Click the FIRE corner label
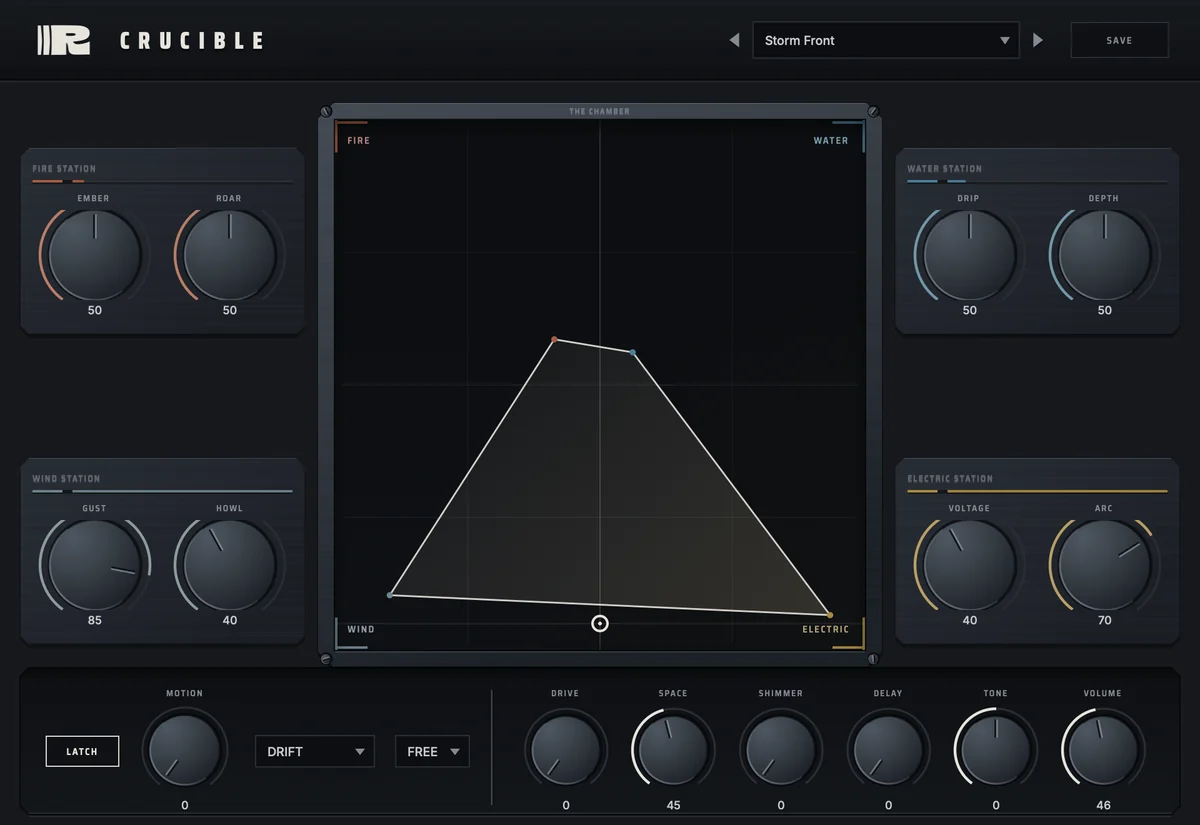The image size is (1200, 825). click(358, 141)
